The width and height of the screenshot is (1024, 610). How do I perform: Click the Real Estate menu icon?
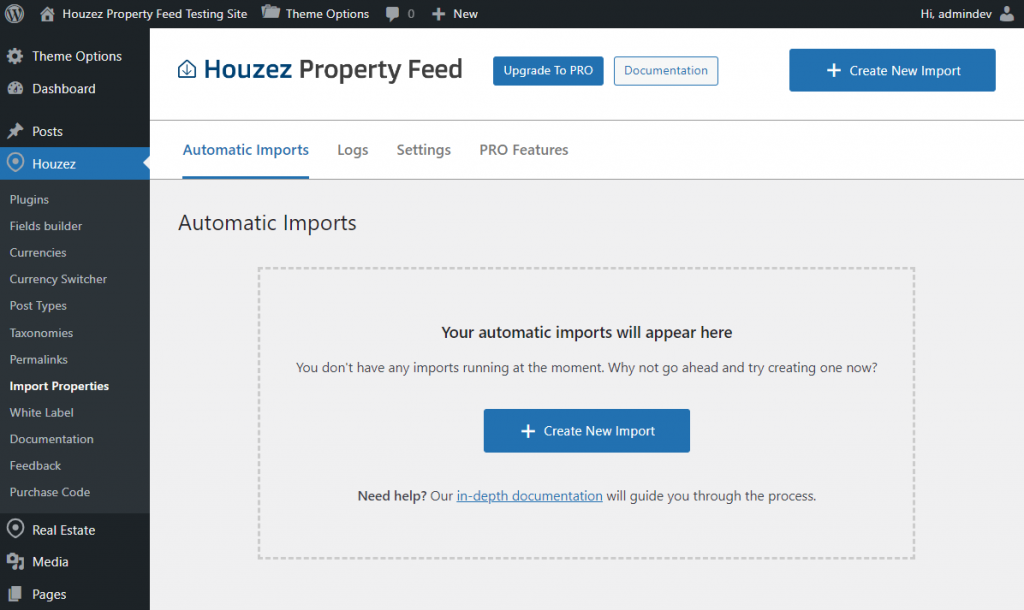point(15,529)
